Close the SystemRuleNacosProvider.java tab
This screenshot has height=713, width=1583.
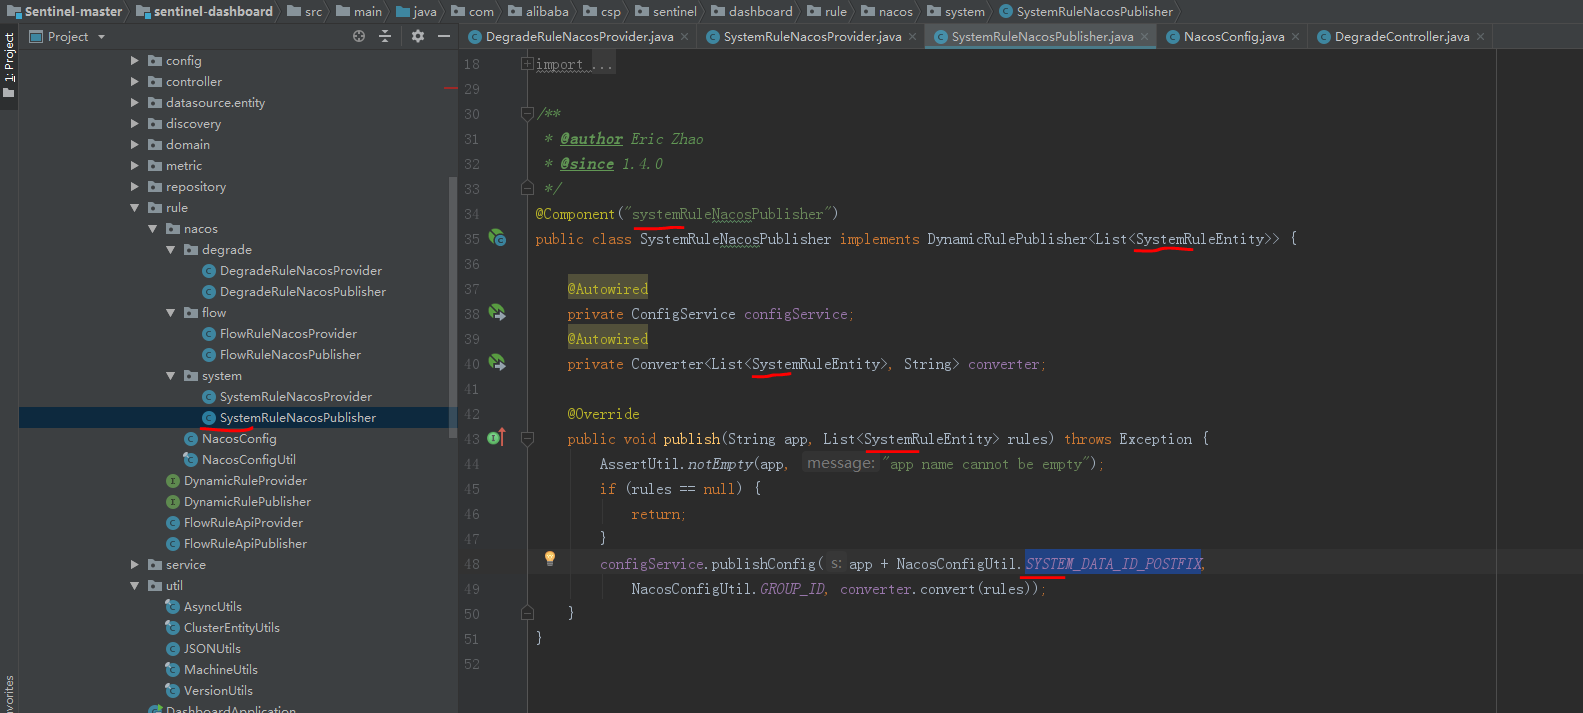912,37
